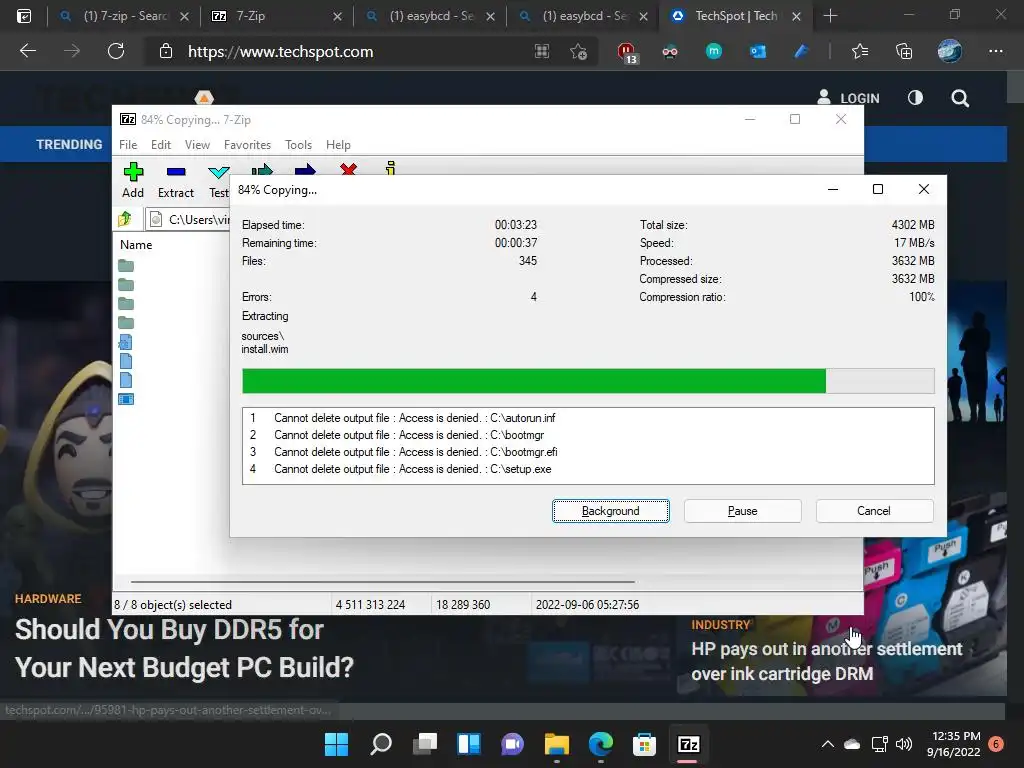The height and width of the screenshot is (768, 1024).
Task: Show hidden system tray icons
Action: tap(827, 744)
